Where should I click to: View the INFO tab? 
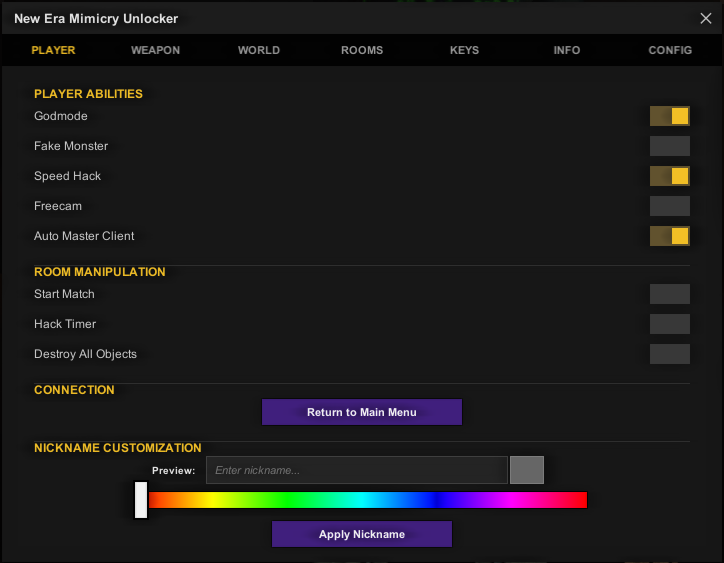tap(567, 50)
